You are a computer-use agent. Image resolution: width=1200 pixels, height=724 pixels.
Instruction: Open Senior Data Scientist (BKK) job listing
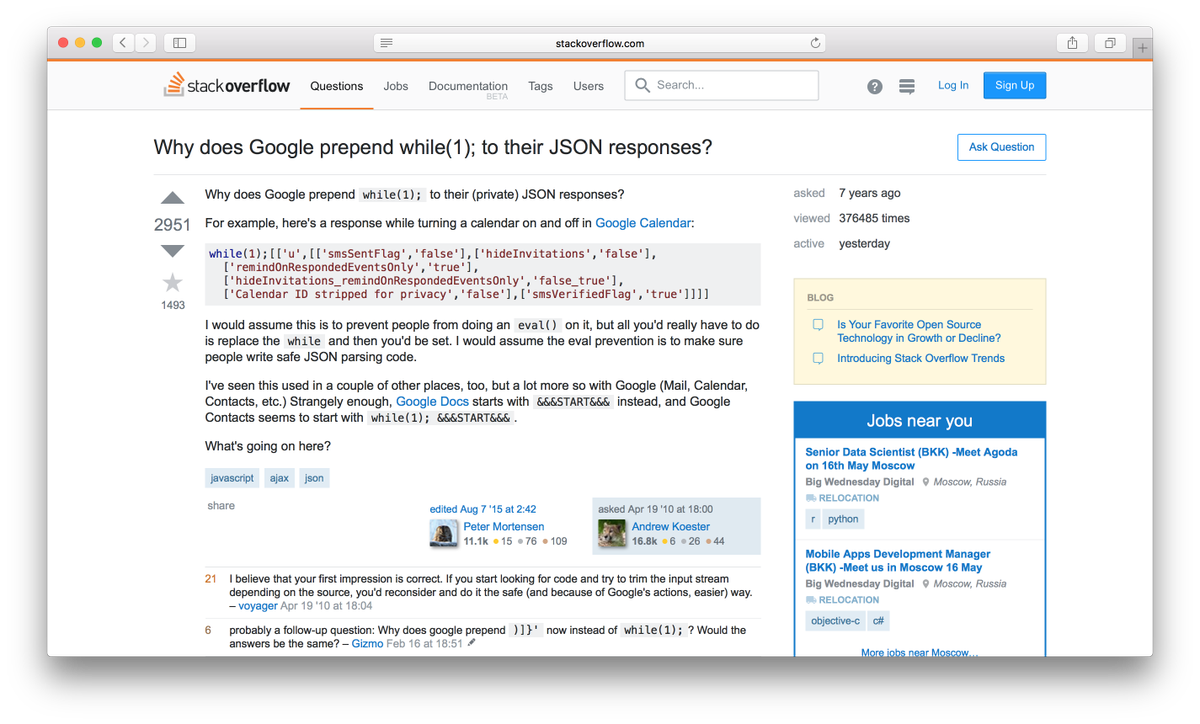pyautogui.click(x=911, y=459)
